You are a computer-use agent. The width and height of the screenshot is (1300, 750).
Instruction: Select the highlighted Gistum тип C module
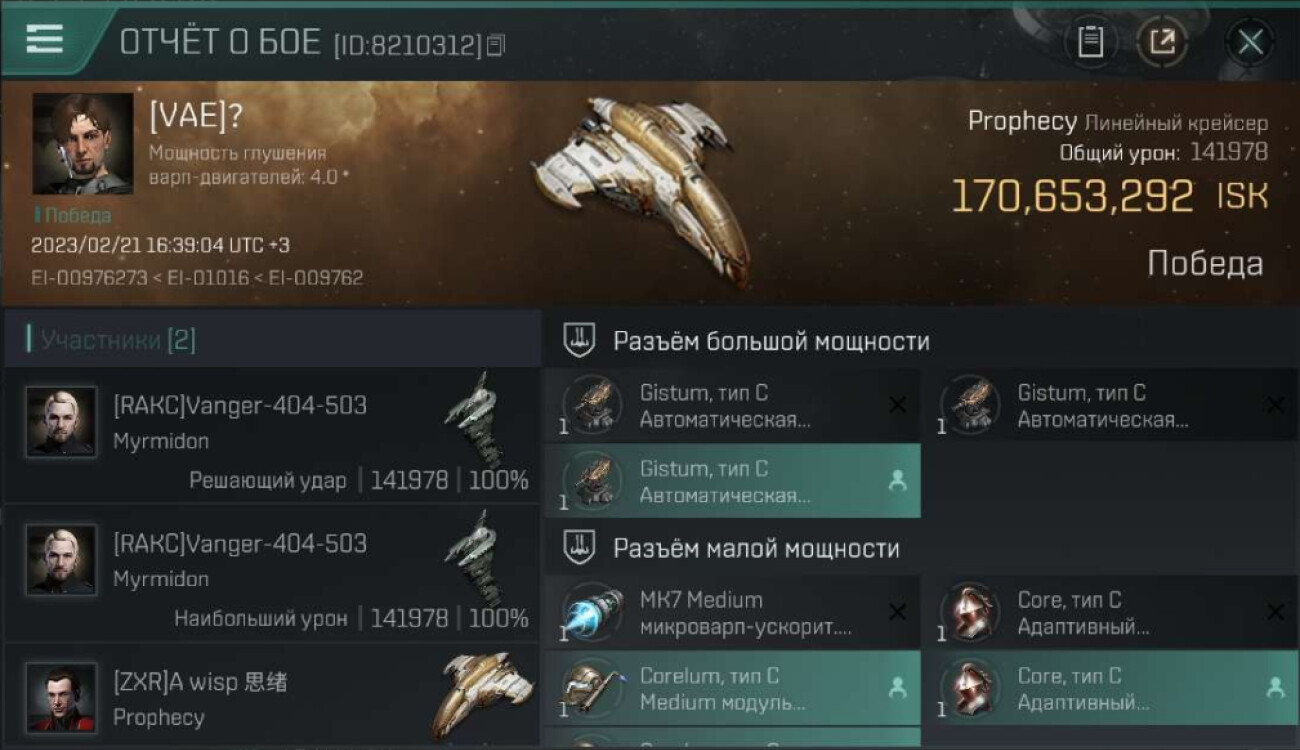[x=732, y=481]
